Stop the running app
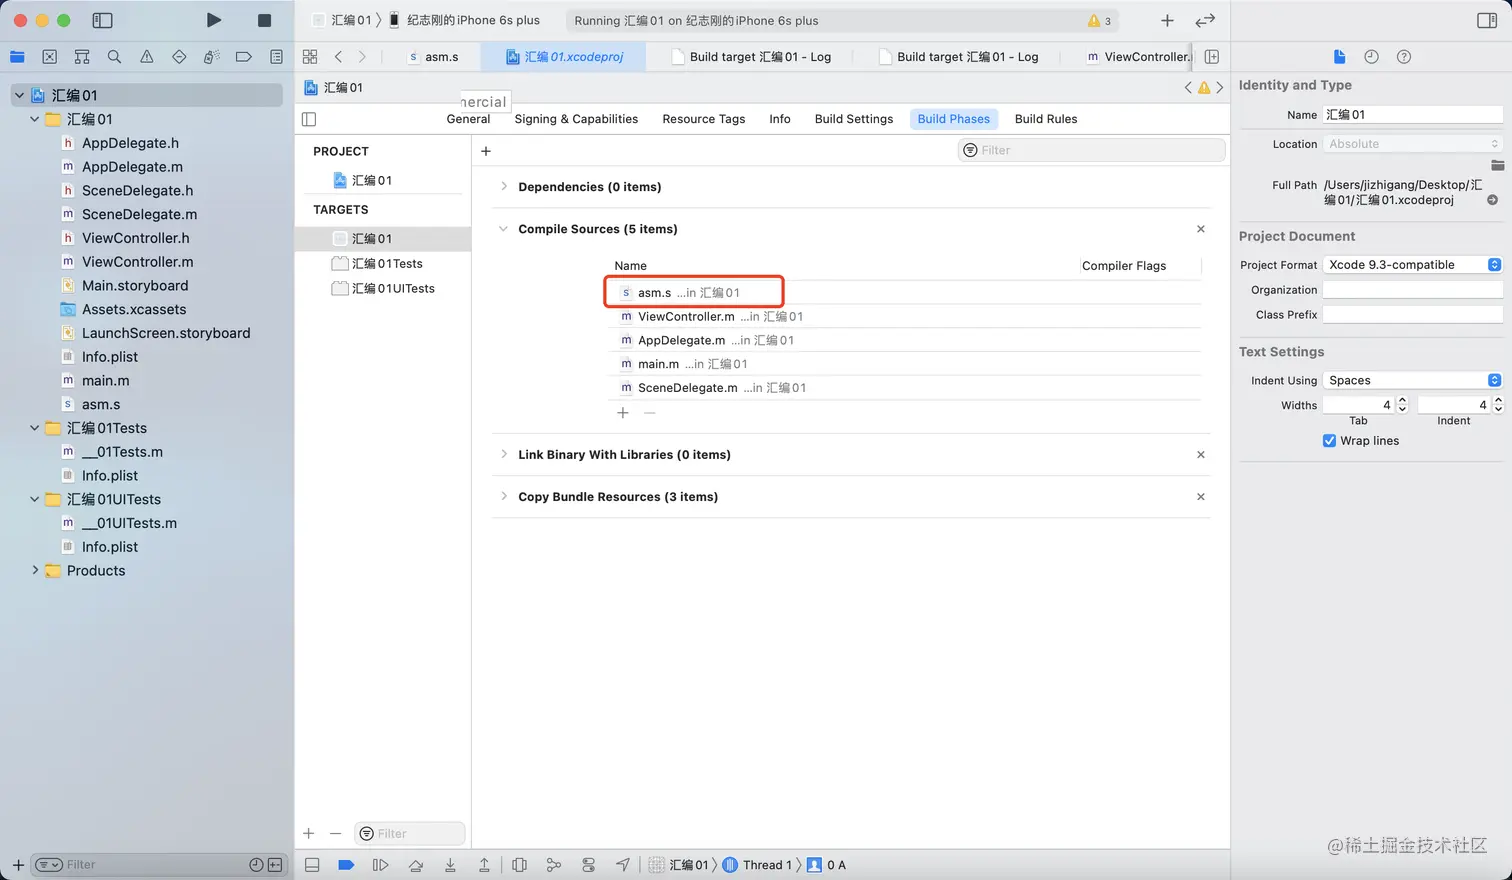The height and width of the screenshot is (880, 1512). click(264, 20)
